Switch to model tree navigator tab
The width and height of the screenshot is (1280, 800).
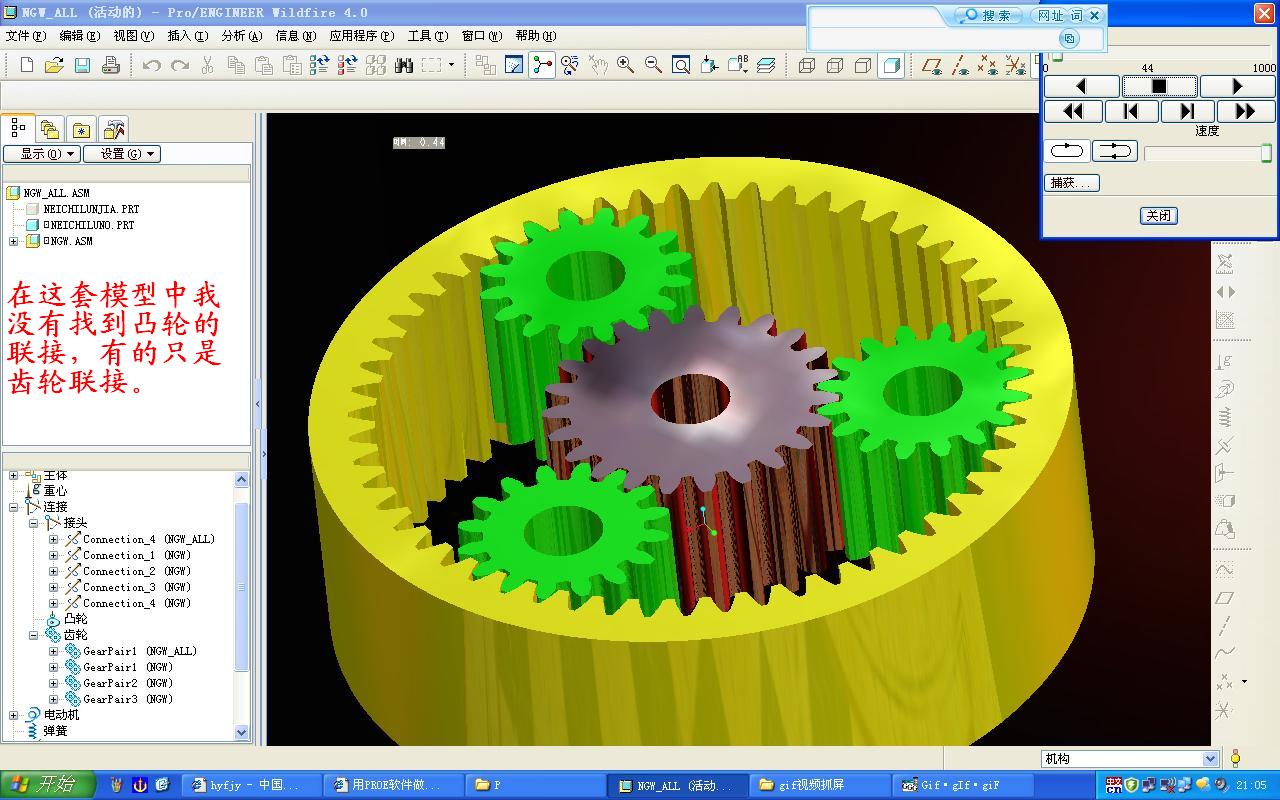[18, 128]
